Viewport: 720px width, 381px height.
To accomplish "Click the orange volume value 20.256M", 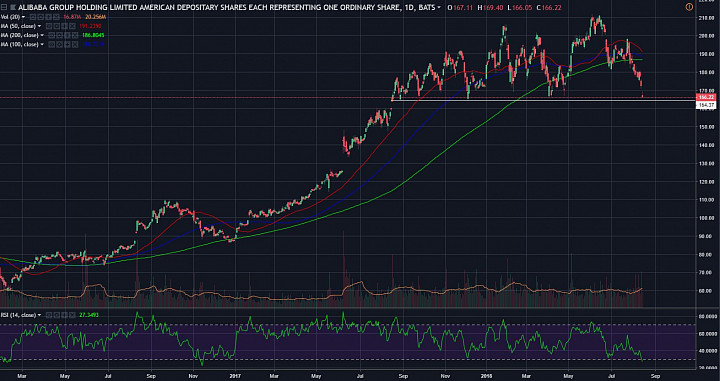I will [x=96, y=17].
